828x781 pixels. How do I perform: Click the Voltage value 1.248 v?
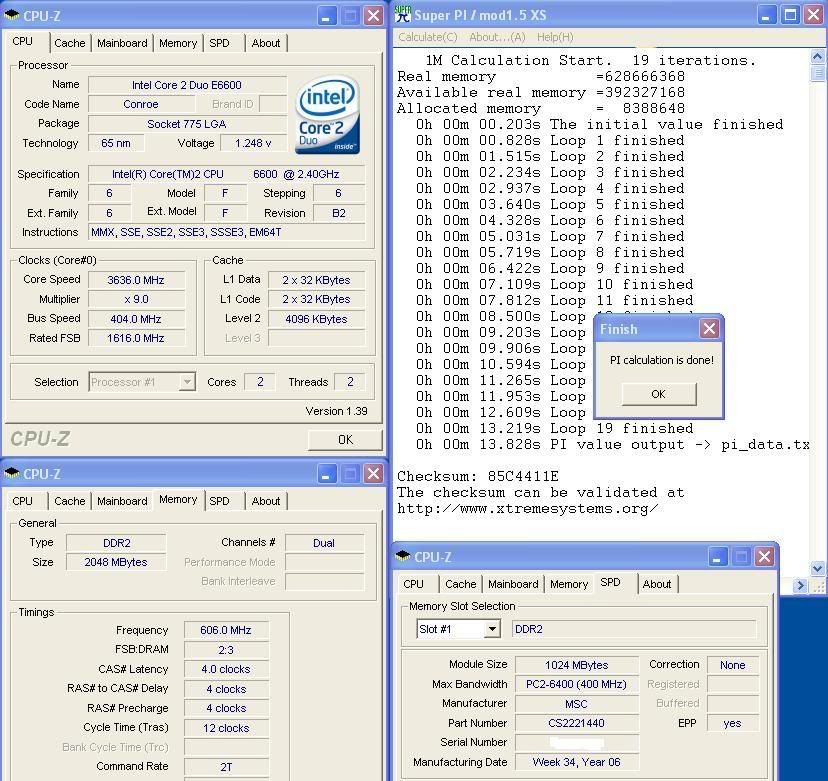(253, 143)
